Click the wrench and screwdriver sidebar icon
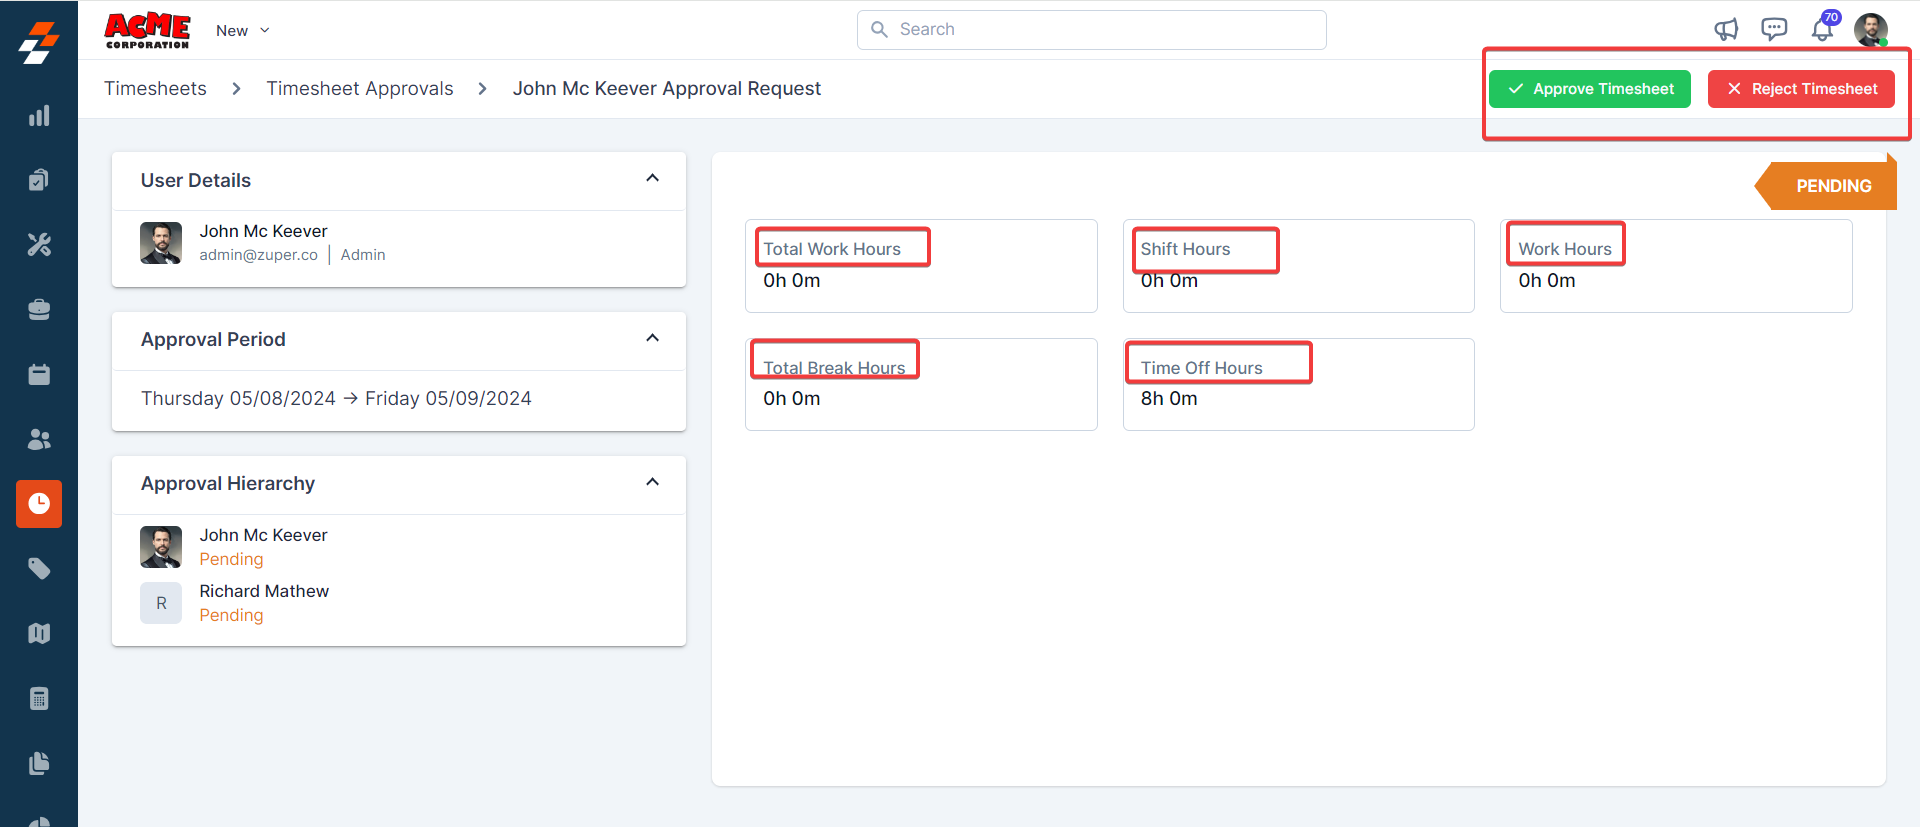The image size is (1920, 827). (39, 245)
